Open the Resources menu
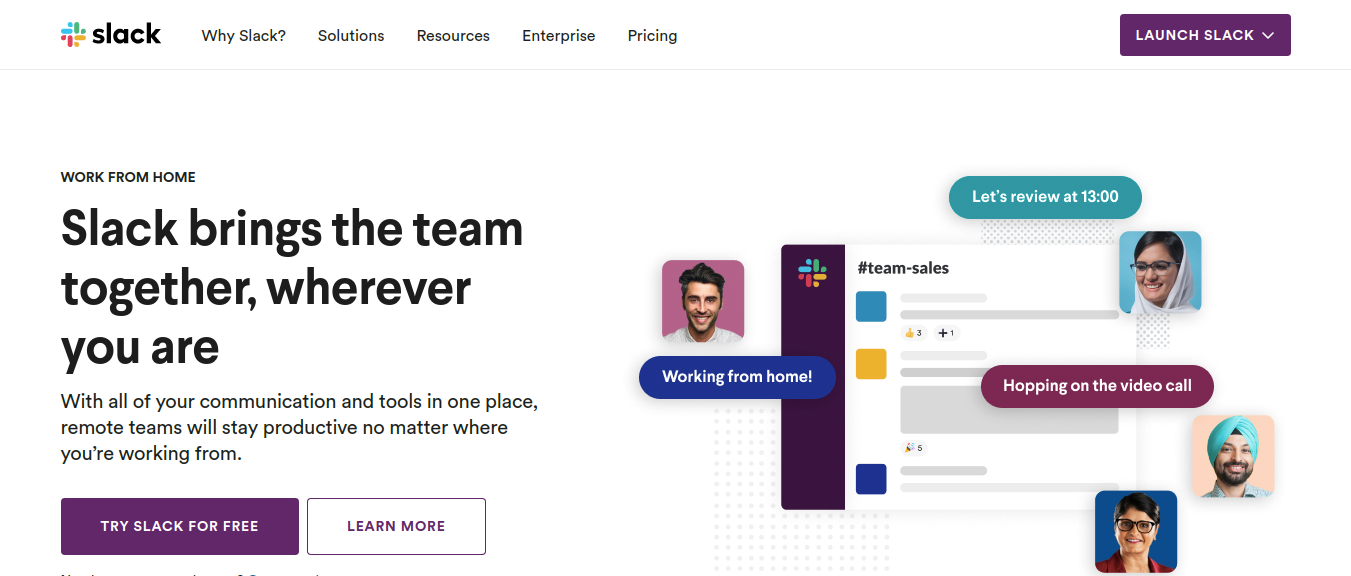Screen dimensions: 1351x576 click(x=453, y=35)
